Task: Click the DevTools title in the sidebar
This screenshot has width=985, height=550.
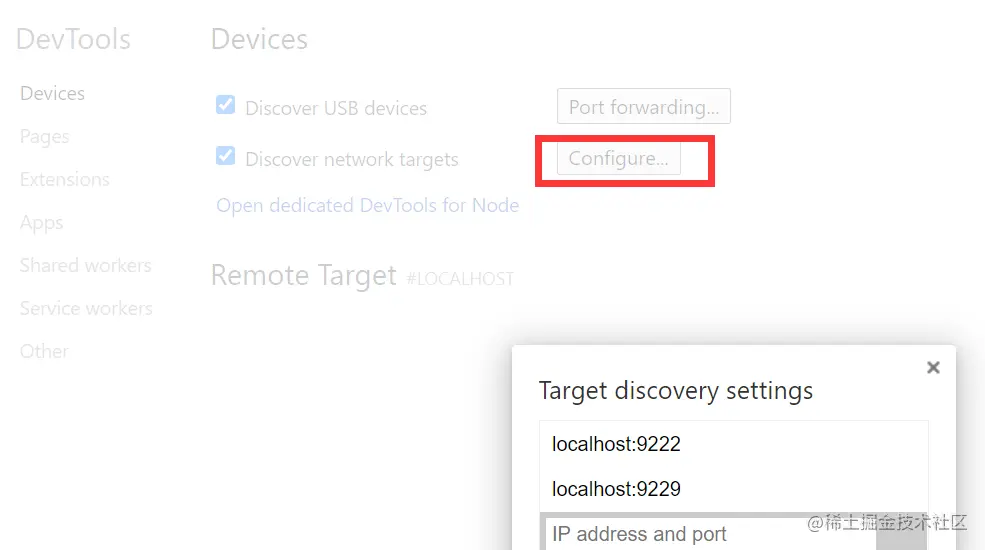Action: pyautogui.click(x=73, y=40)
